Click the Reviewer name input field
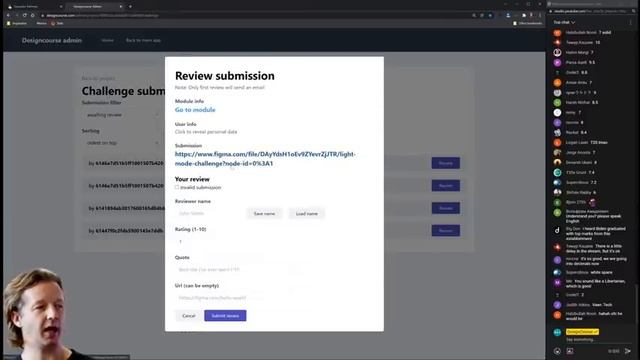Image resolution: width=640 pixels, height=360 pixels. [x=209, y=213]
